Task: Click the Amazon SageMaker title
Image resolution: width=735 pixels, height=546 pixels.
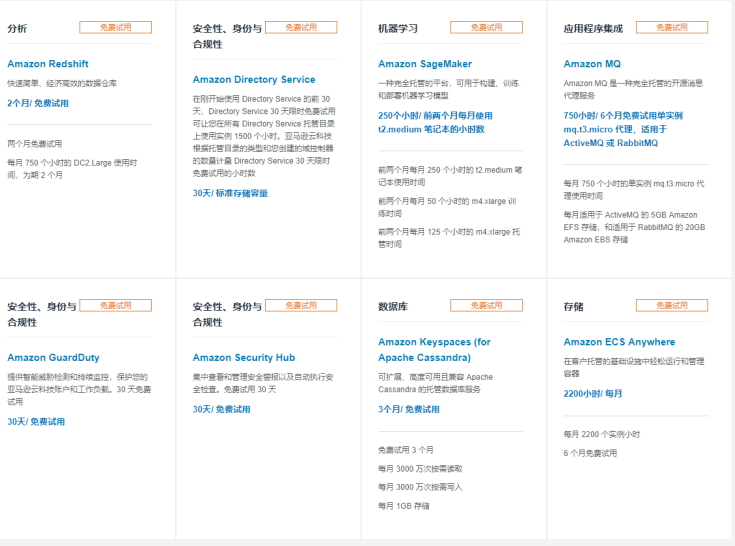Action: click(424, 64)
